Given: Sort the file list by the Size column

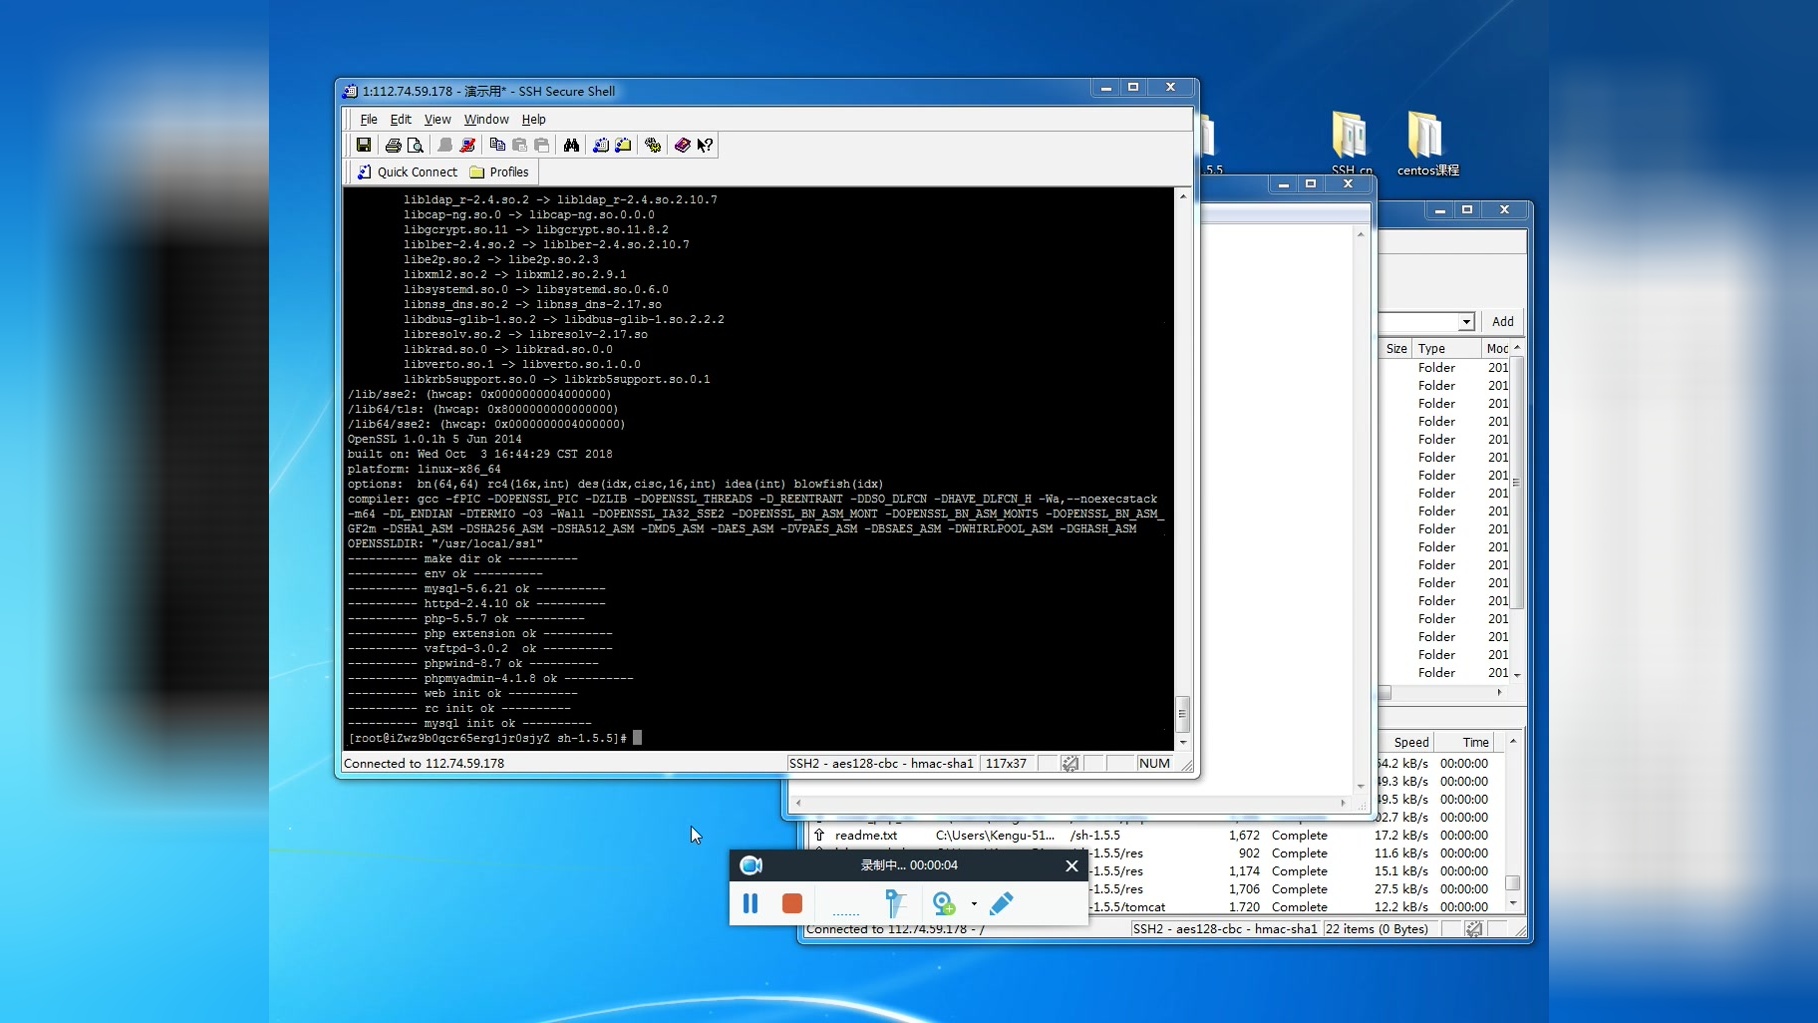Looking at the screenshot, I should tap(1396, 349).
